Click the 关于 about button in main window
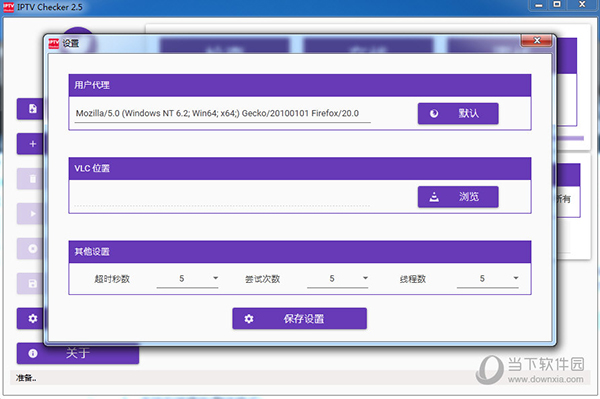This screenshot has height=399, width=600. 78,353
